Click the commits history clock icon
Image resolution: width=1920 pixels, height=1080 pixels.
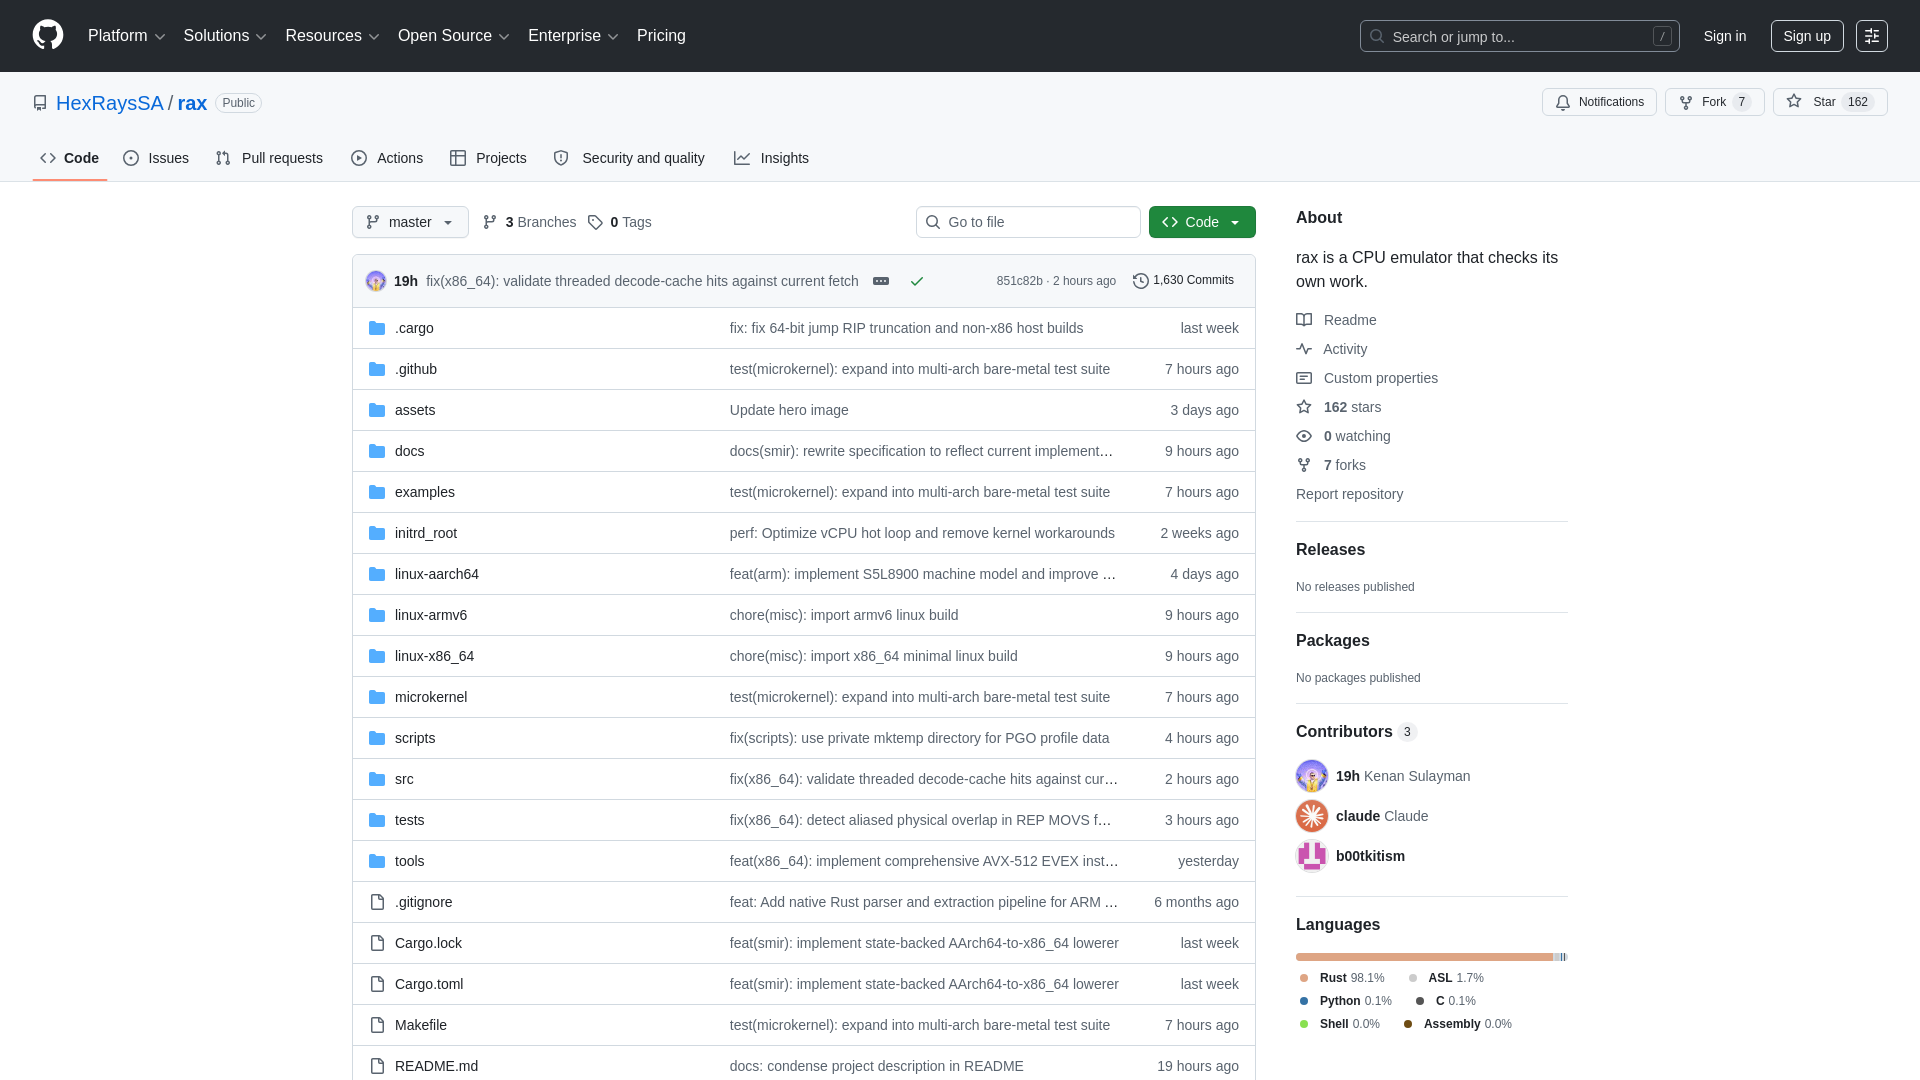coord(1141,281)
